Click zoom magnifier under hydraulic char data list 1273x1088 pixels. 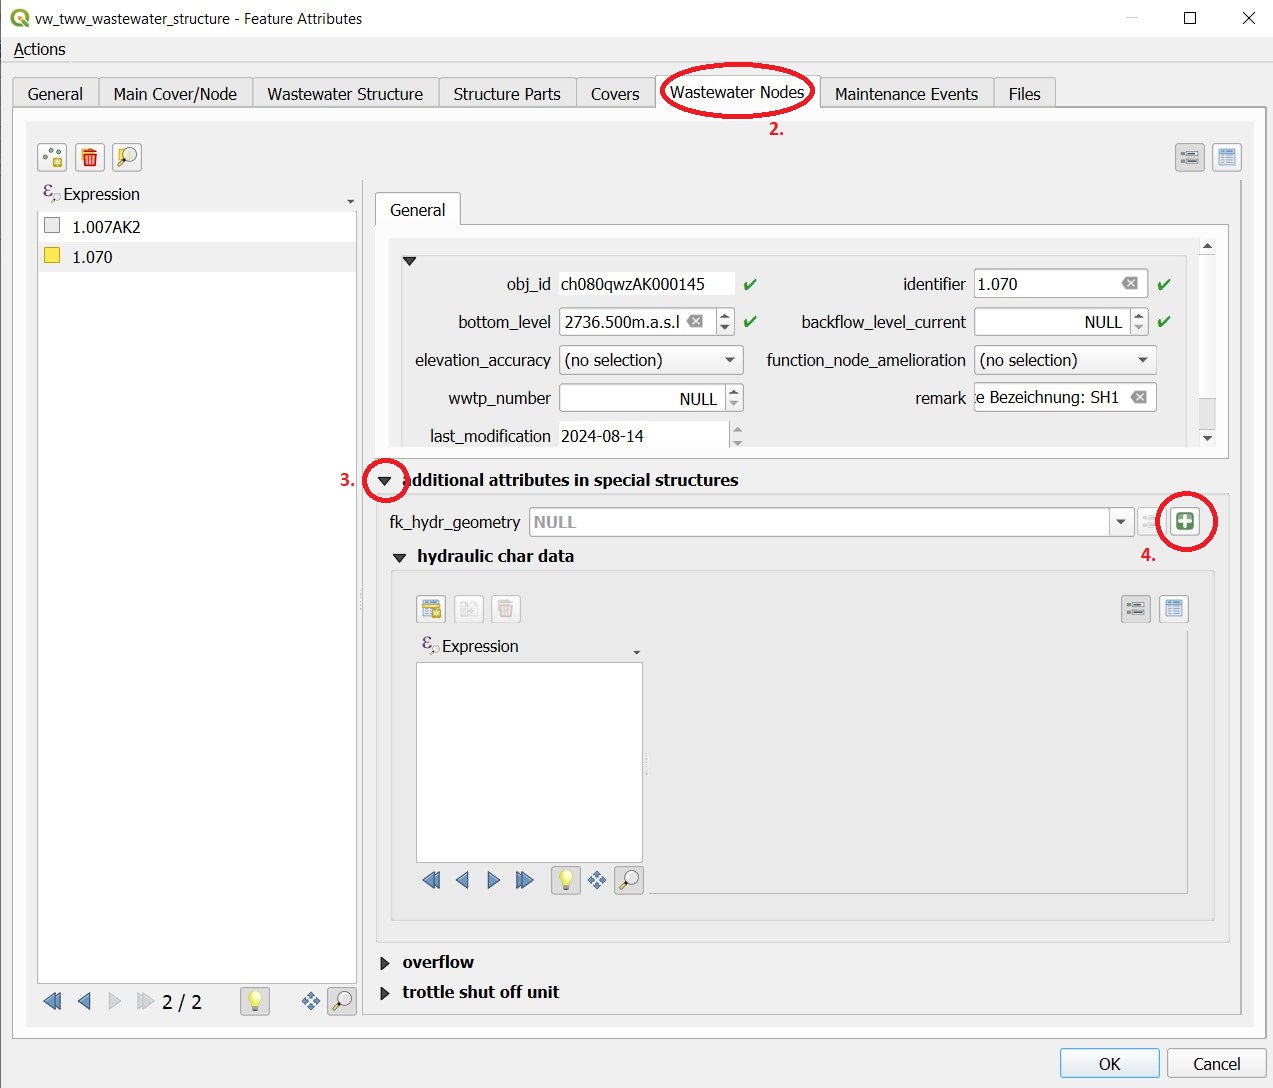pyautogui.click(x=629, y=880)
